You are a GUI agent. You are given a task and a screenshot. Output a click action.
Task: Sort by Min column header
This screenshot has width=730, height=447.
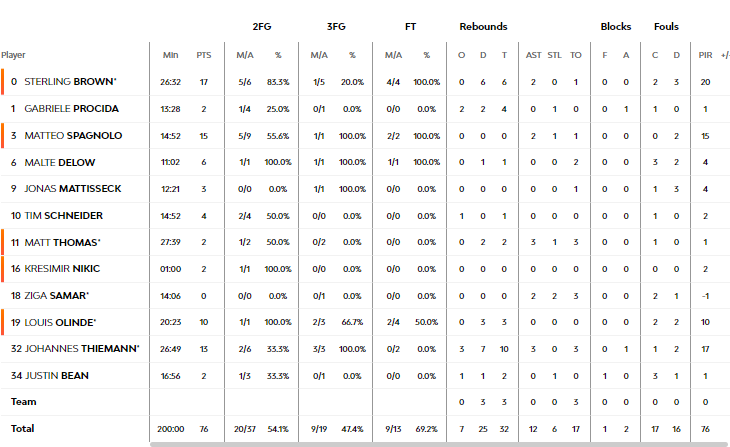[x=170, y=55]
